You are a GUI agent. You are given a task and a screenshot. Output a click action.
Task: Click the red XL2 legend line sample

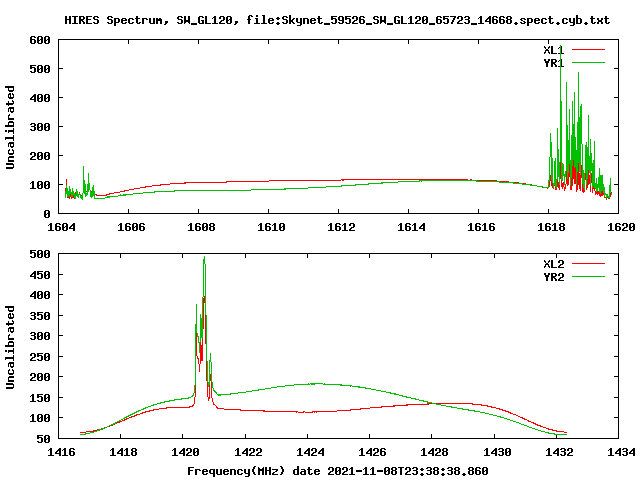588,264
